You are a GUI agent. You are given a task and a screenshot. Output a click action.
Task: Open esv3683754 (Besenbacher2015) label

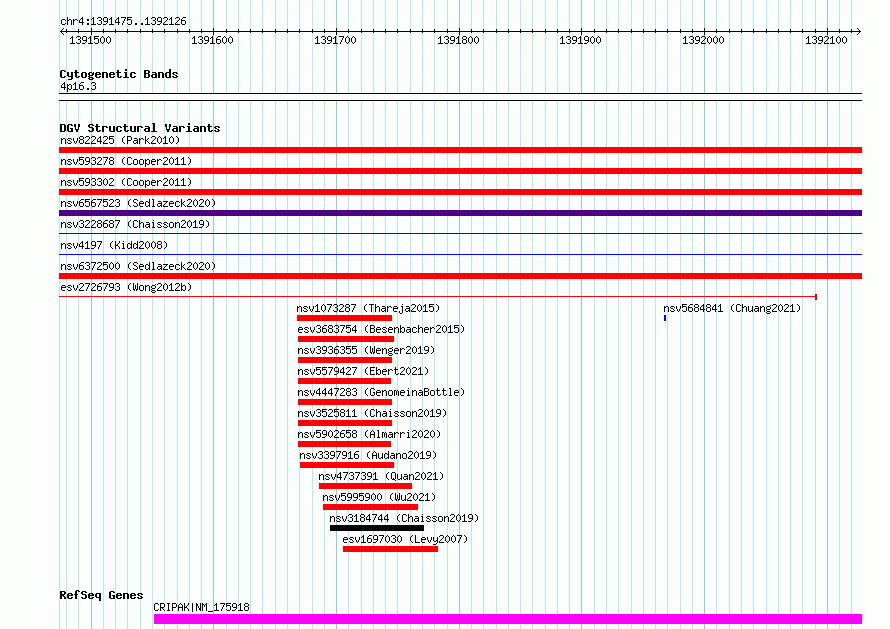(381, 329)
